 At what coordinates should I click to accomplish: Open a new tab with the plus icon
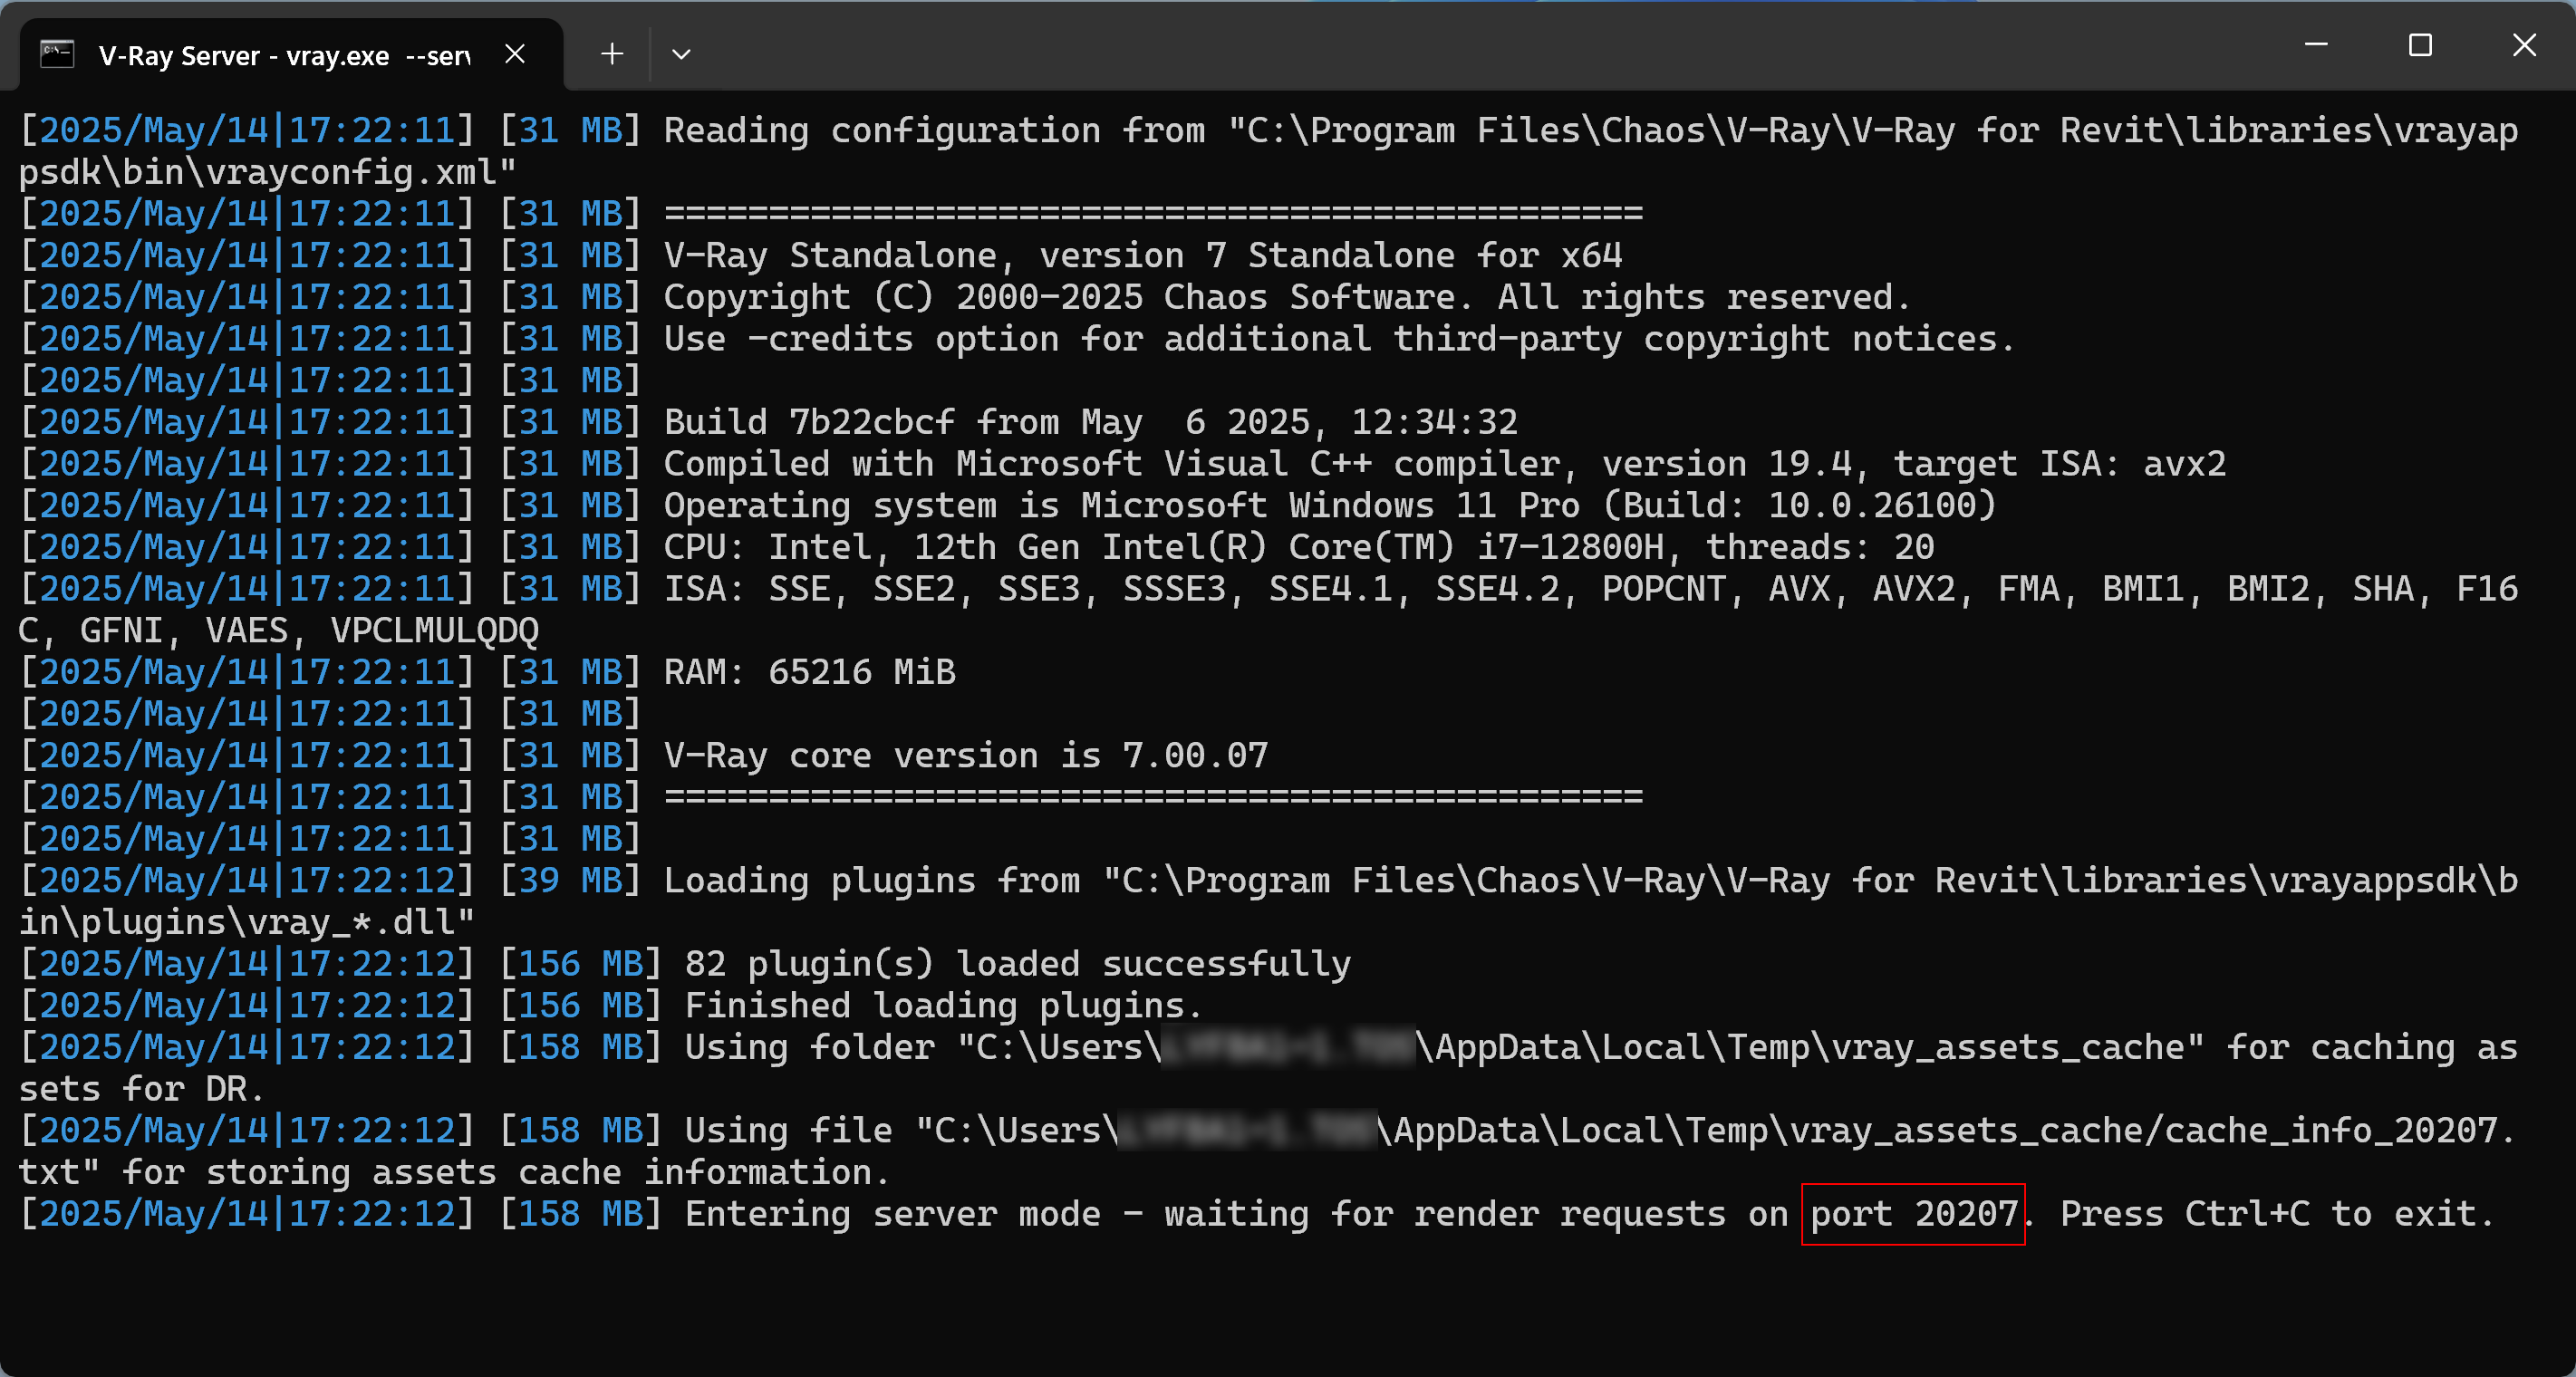(612, 54)
